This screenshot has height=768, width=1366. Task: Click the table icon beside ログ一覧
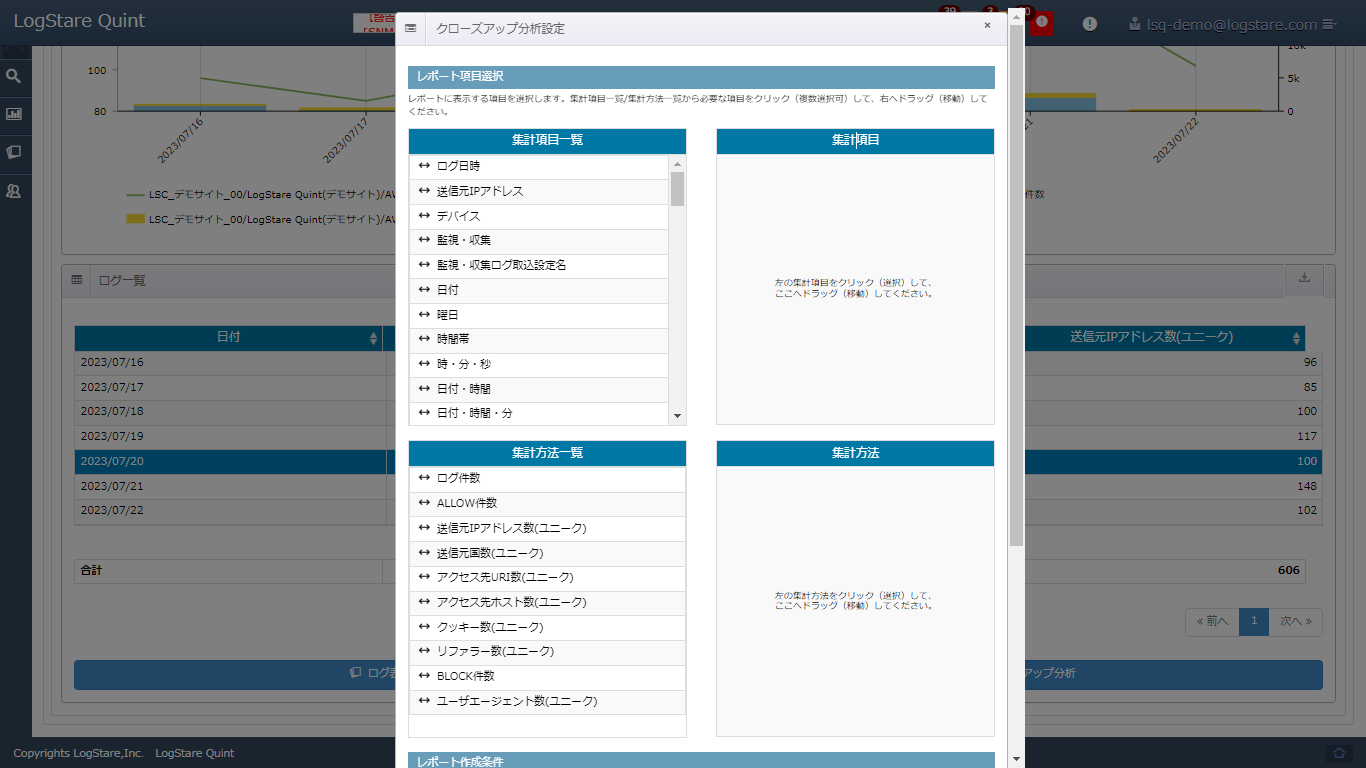tap(77, 281)
